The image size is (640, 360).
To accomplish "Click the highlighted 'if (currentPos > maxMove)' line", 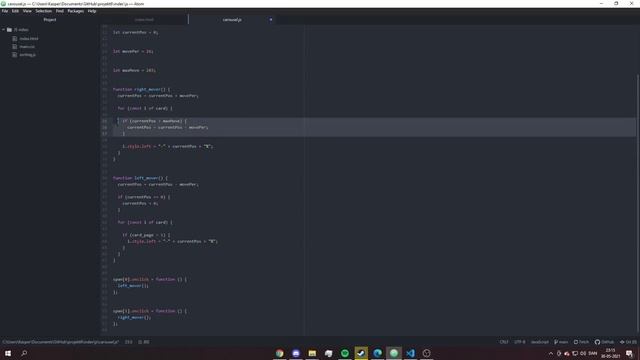I will 154,121.
